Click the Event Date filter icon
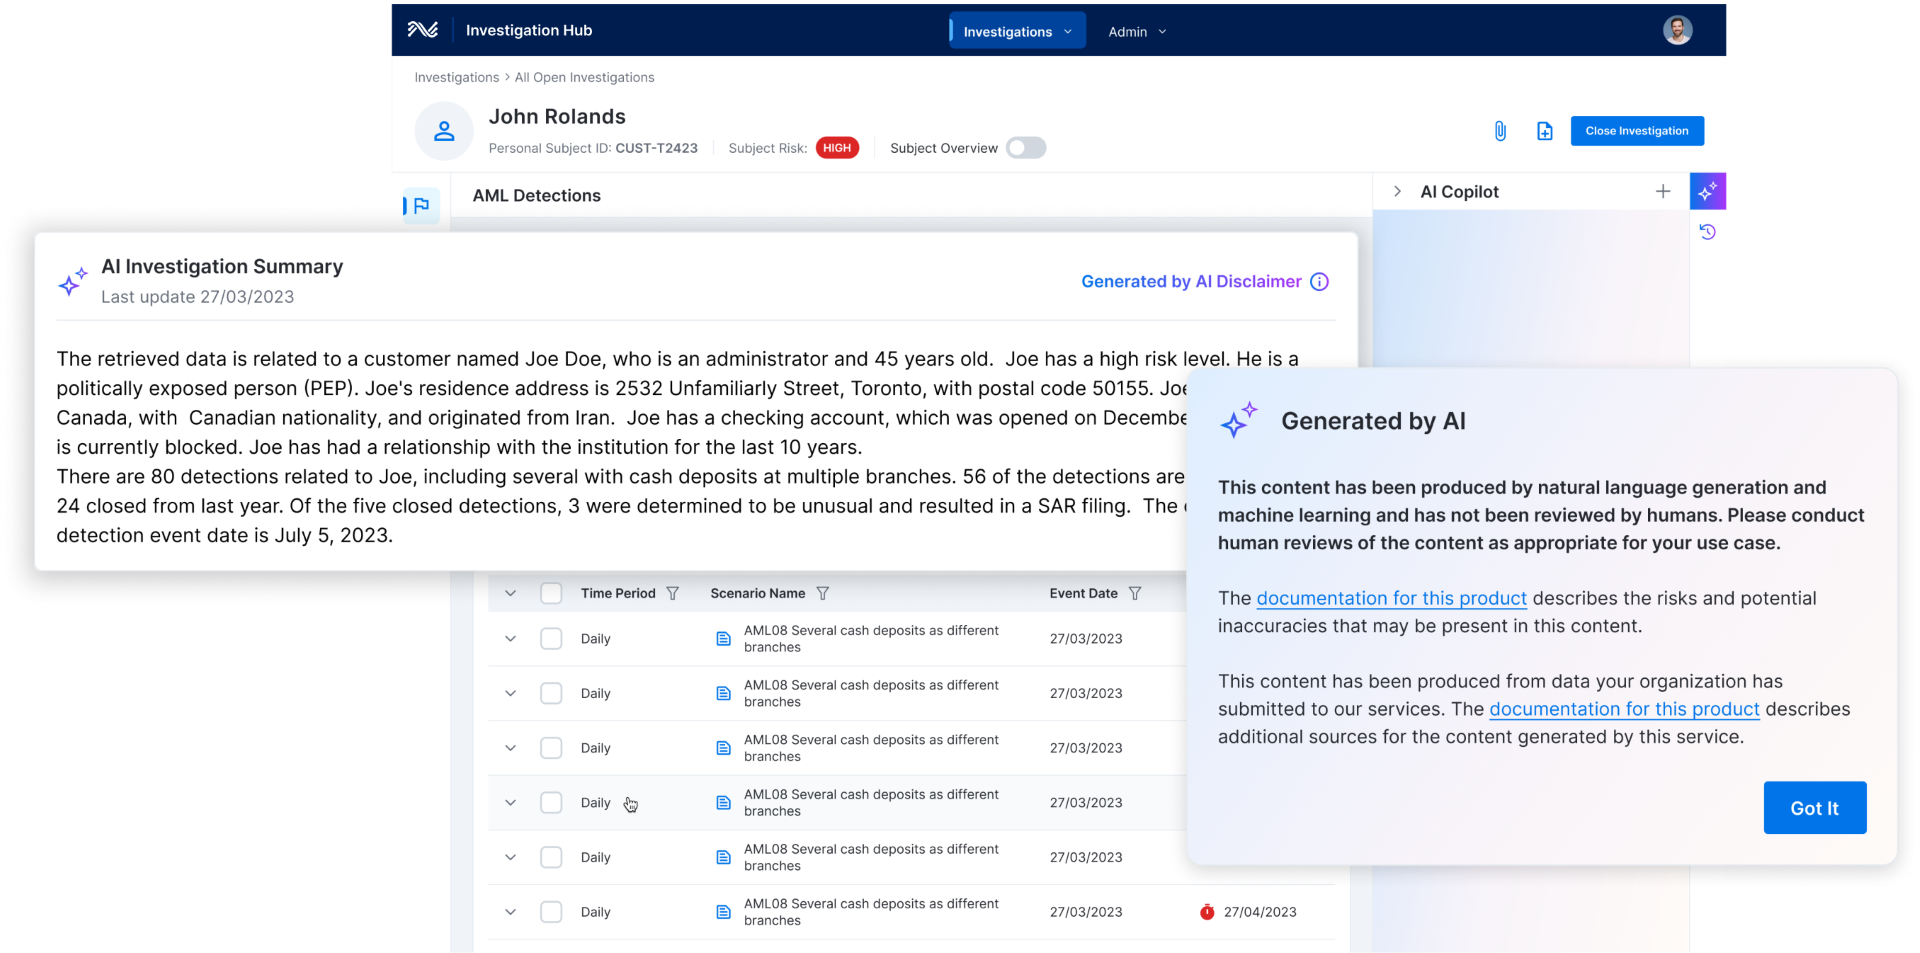1920x953 pixels. tap(1135, 593)
